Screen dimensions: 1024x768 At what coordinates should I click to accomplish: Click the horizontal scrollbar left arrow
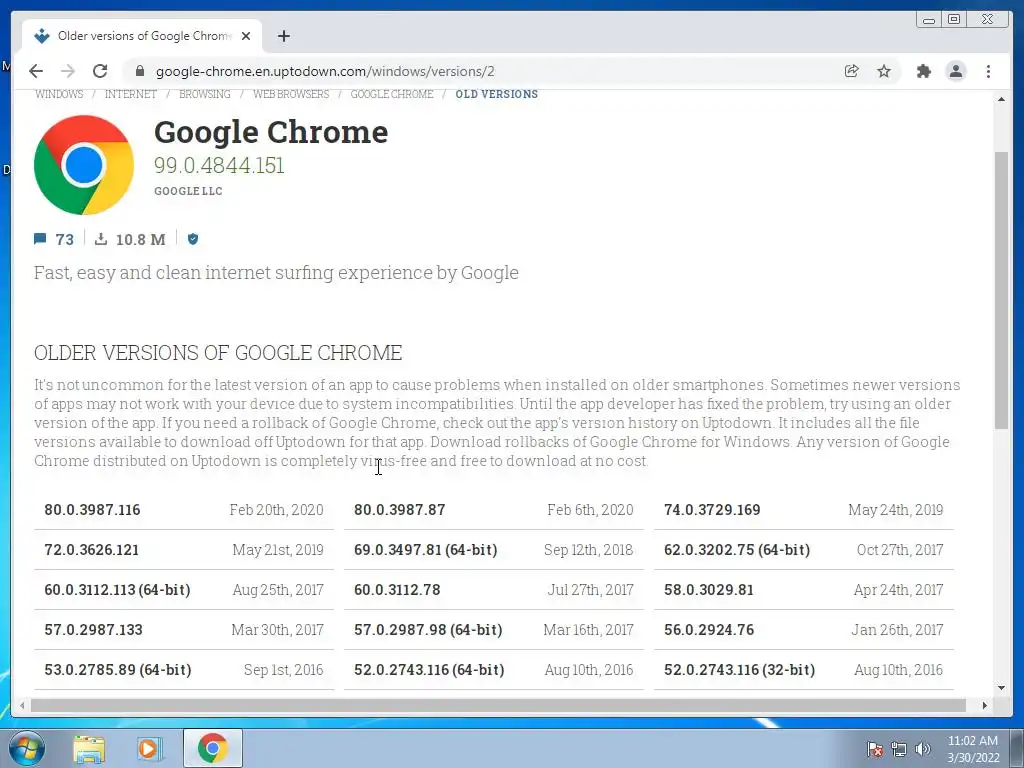[x=22, y=705]
